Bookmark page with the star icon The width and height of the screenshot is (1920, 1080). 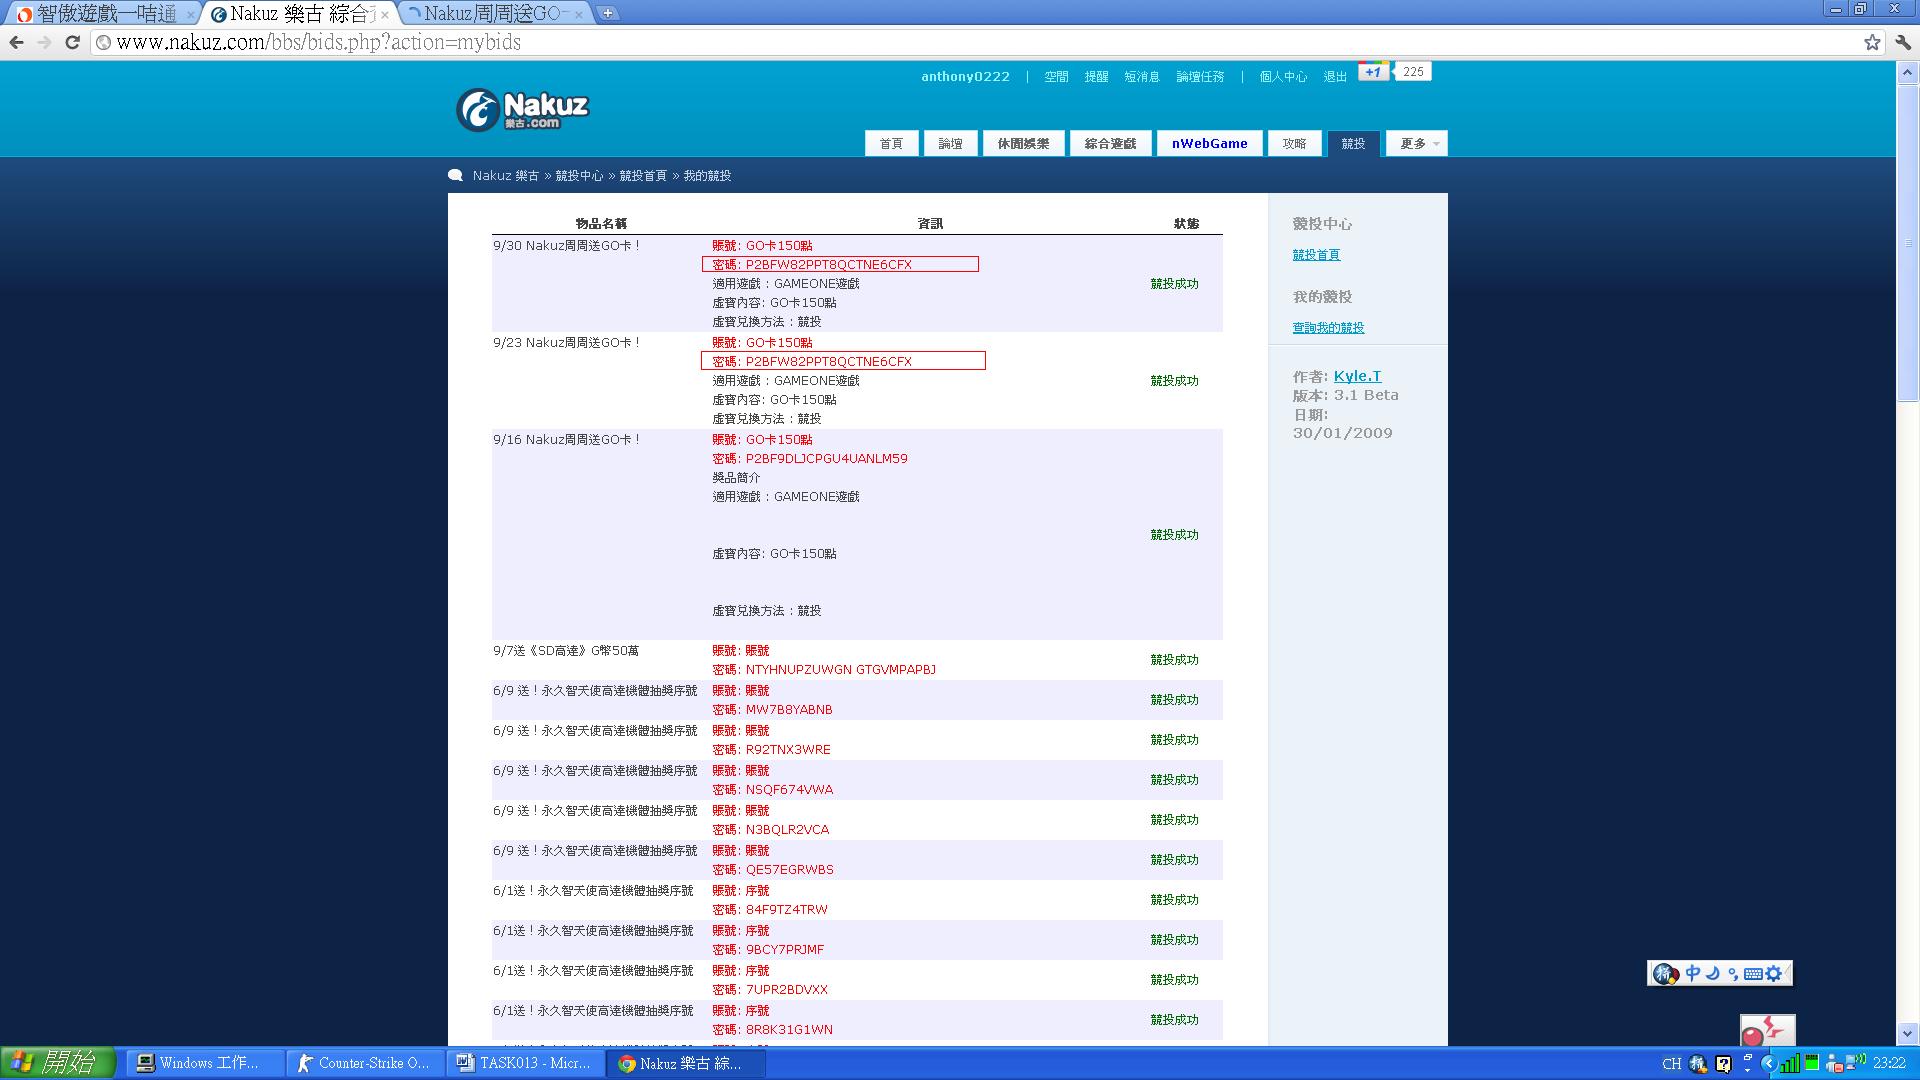pos(1872,42)
